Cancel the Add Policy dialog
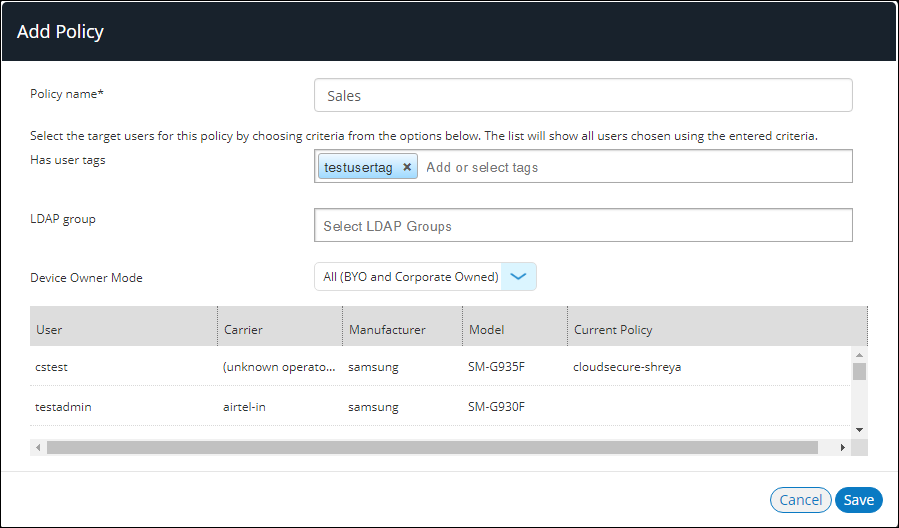The width and height of the screenshot is (899, 528). click(800, 500)
